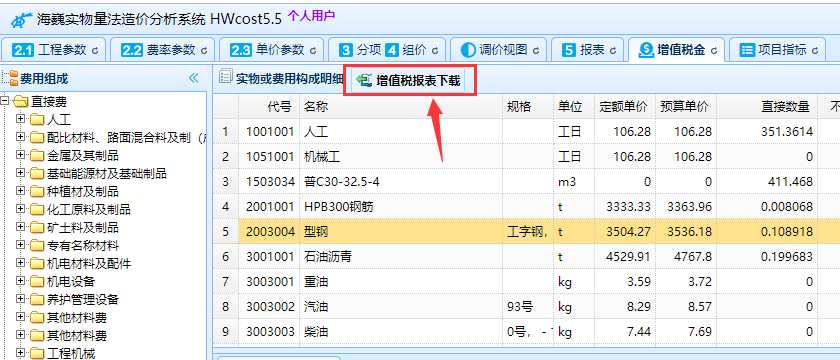Screen dimensions: 840x360
Task: Expand the 矿土料及制品 tree node
Action: point(21,227)
